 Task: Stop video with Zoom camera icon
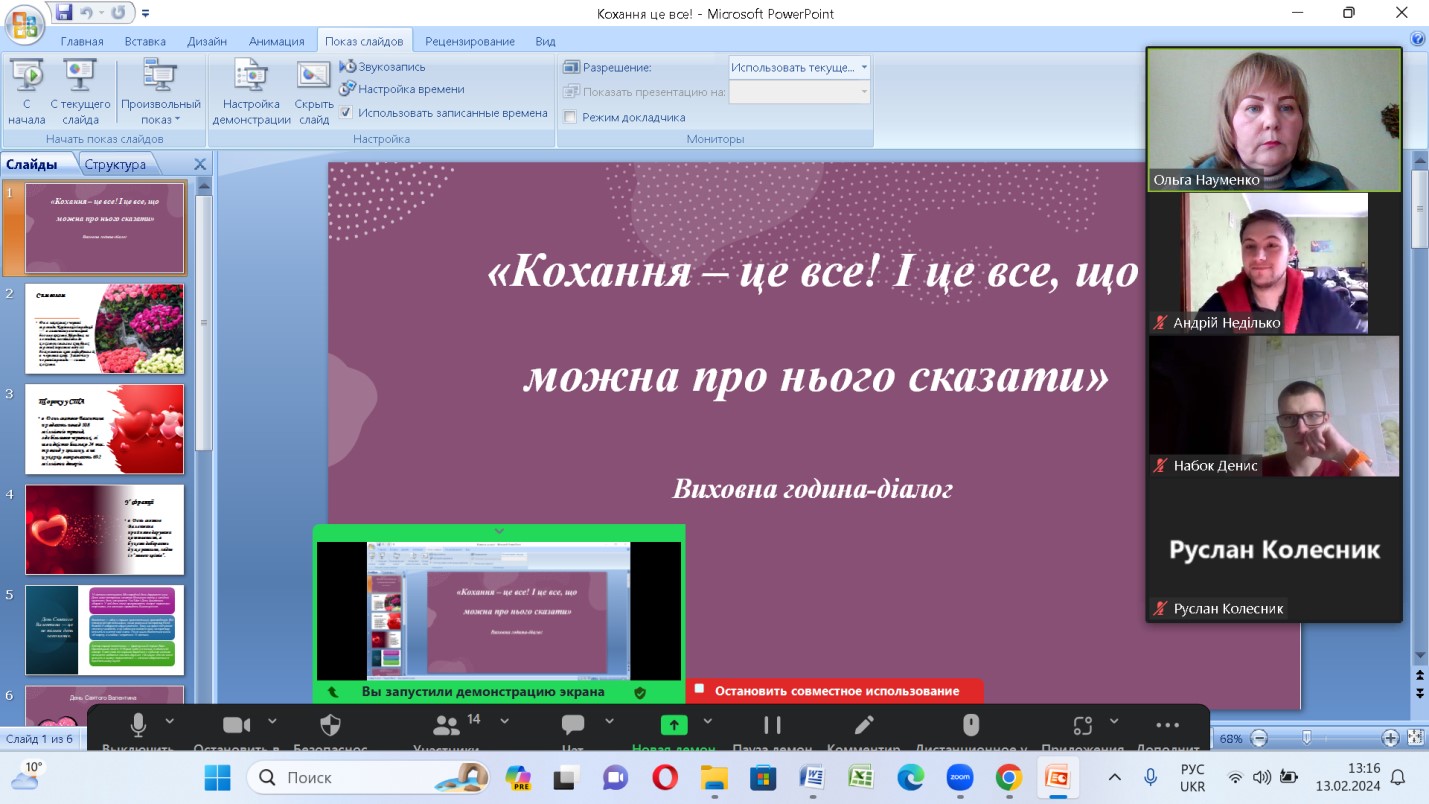coord(236,725)
